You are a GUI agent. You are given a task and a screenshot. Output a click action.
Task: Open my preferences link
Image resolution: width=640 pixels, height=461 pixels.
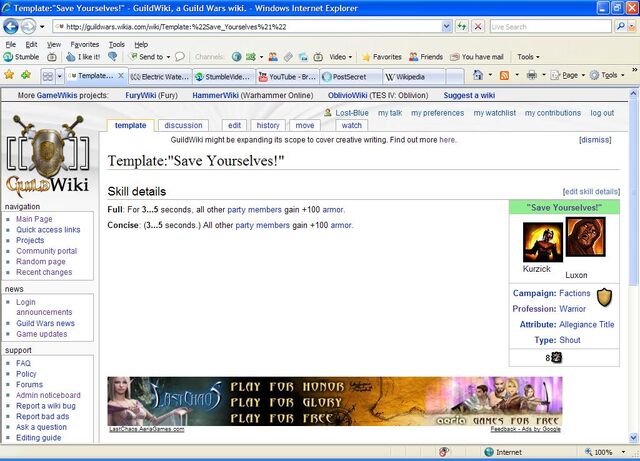pyautogui.click(x=438, y=113)
